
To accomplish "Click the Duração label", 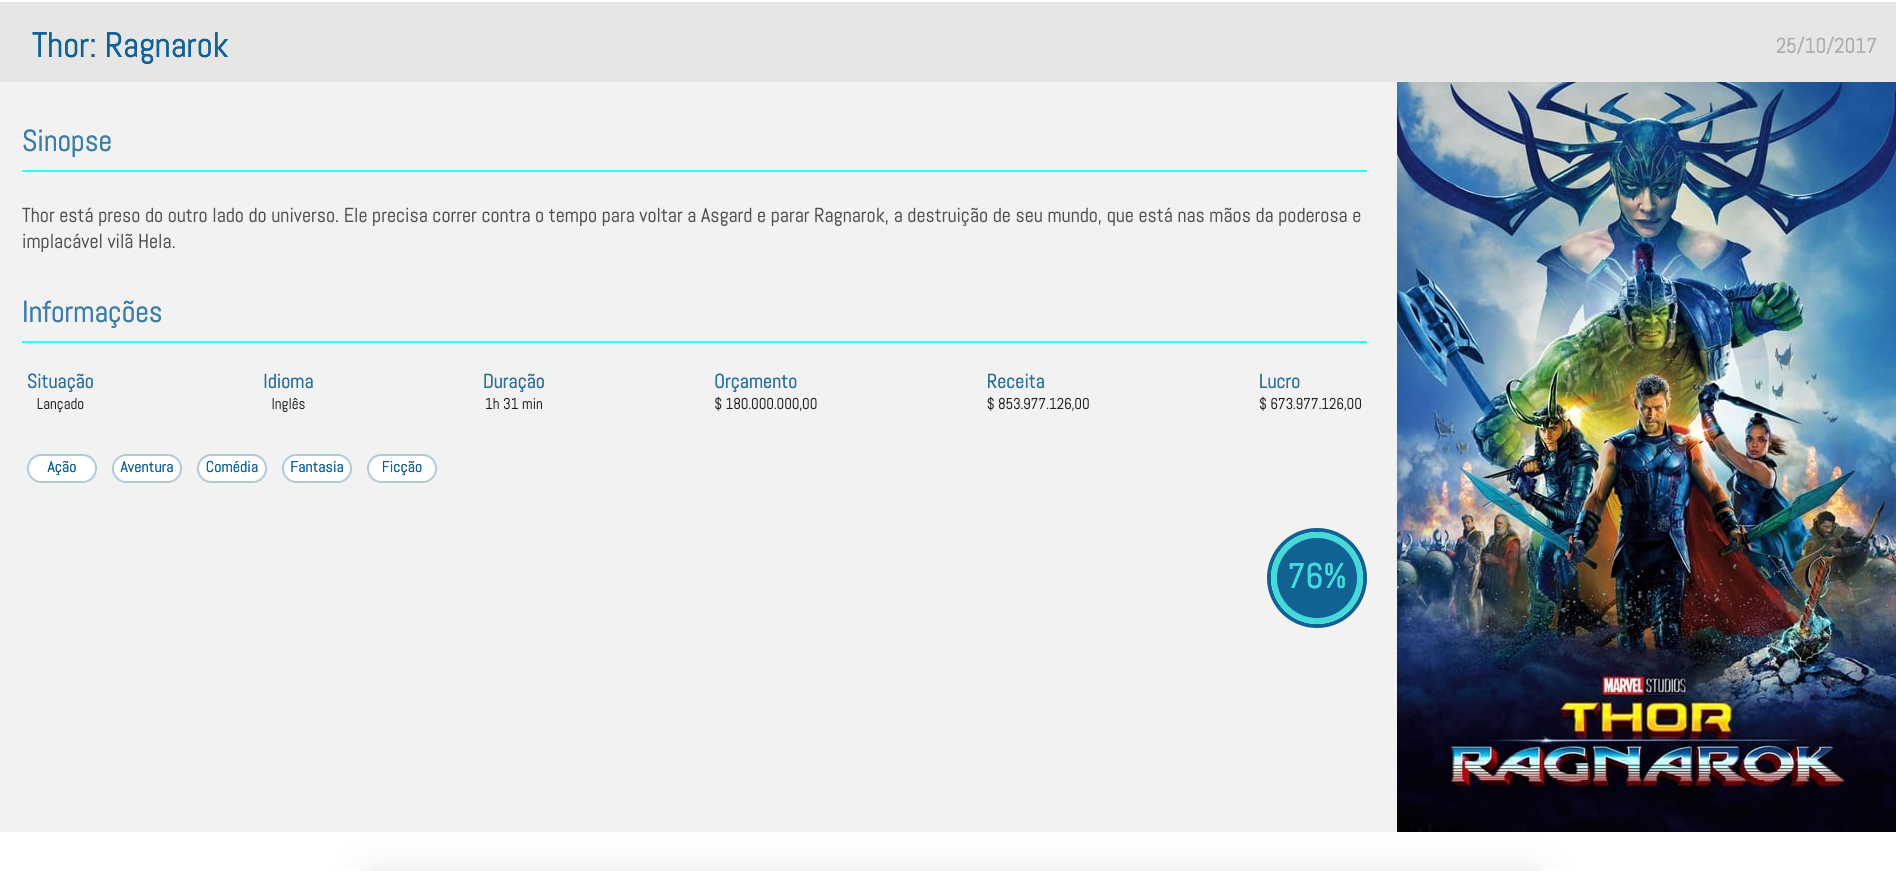I will [x=514, y=381].
